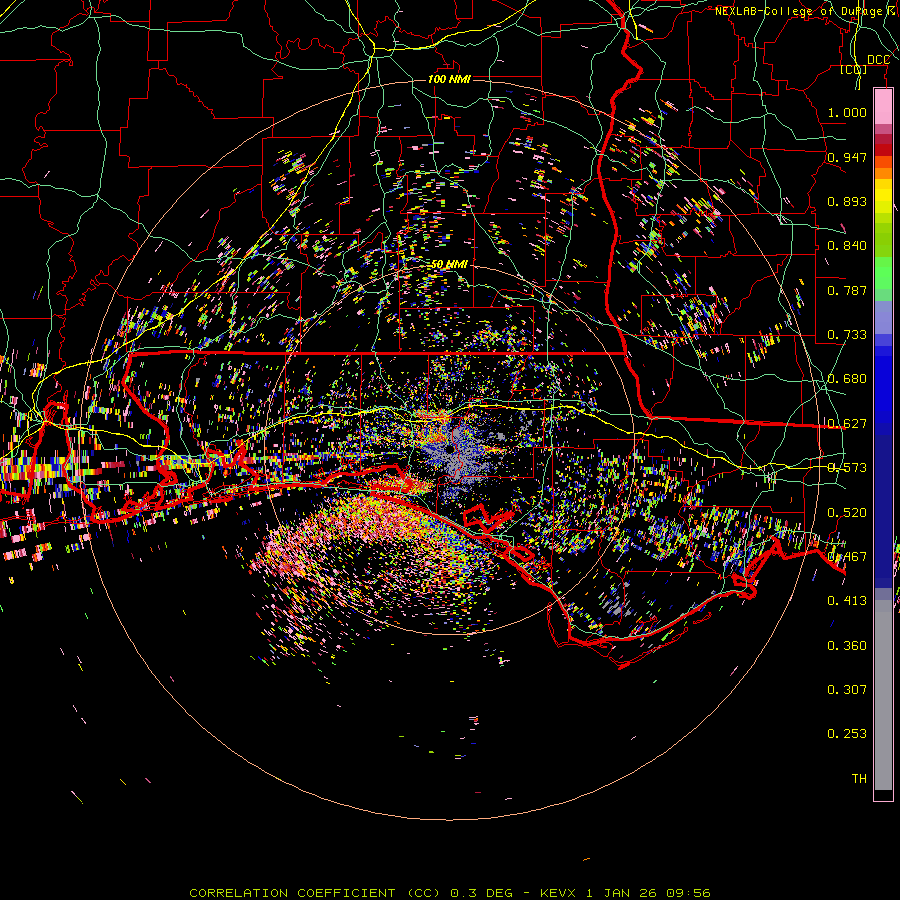Click the [CC] label above the color bar
The width and height of the screenshot is (900, 900).
point(854,69)
